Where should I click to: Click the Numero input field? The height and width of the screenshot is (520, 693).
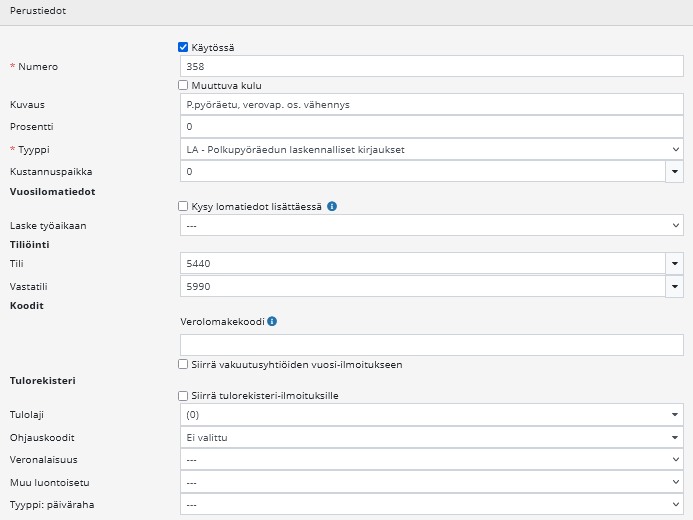pyautogui.click(x=430, y=67)
